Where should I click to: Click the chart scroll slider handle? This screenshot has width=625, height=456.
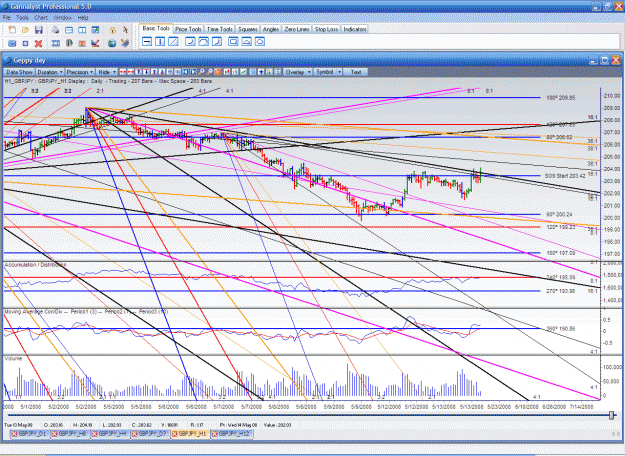tap(611, 416)
